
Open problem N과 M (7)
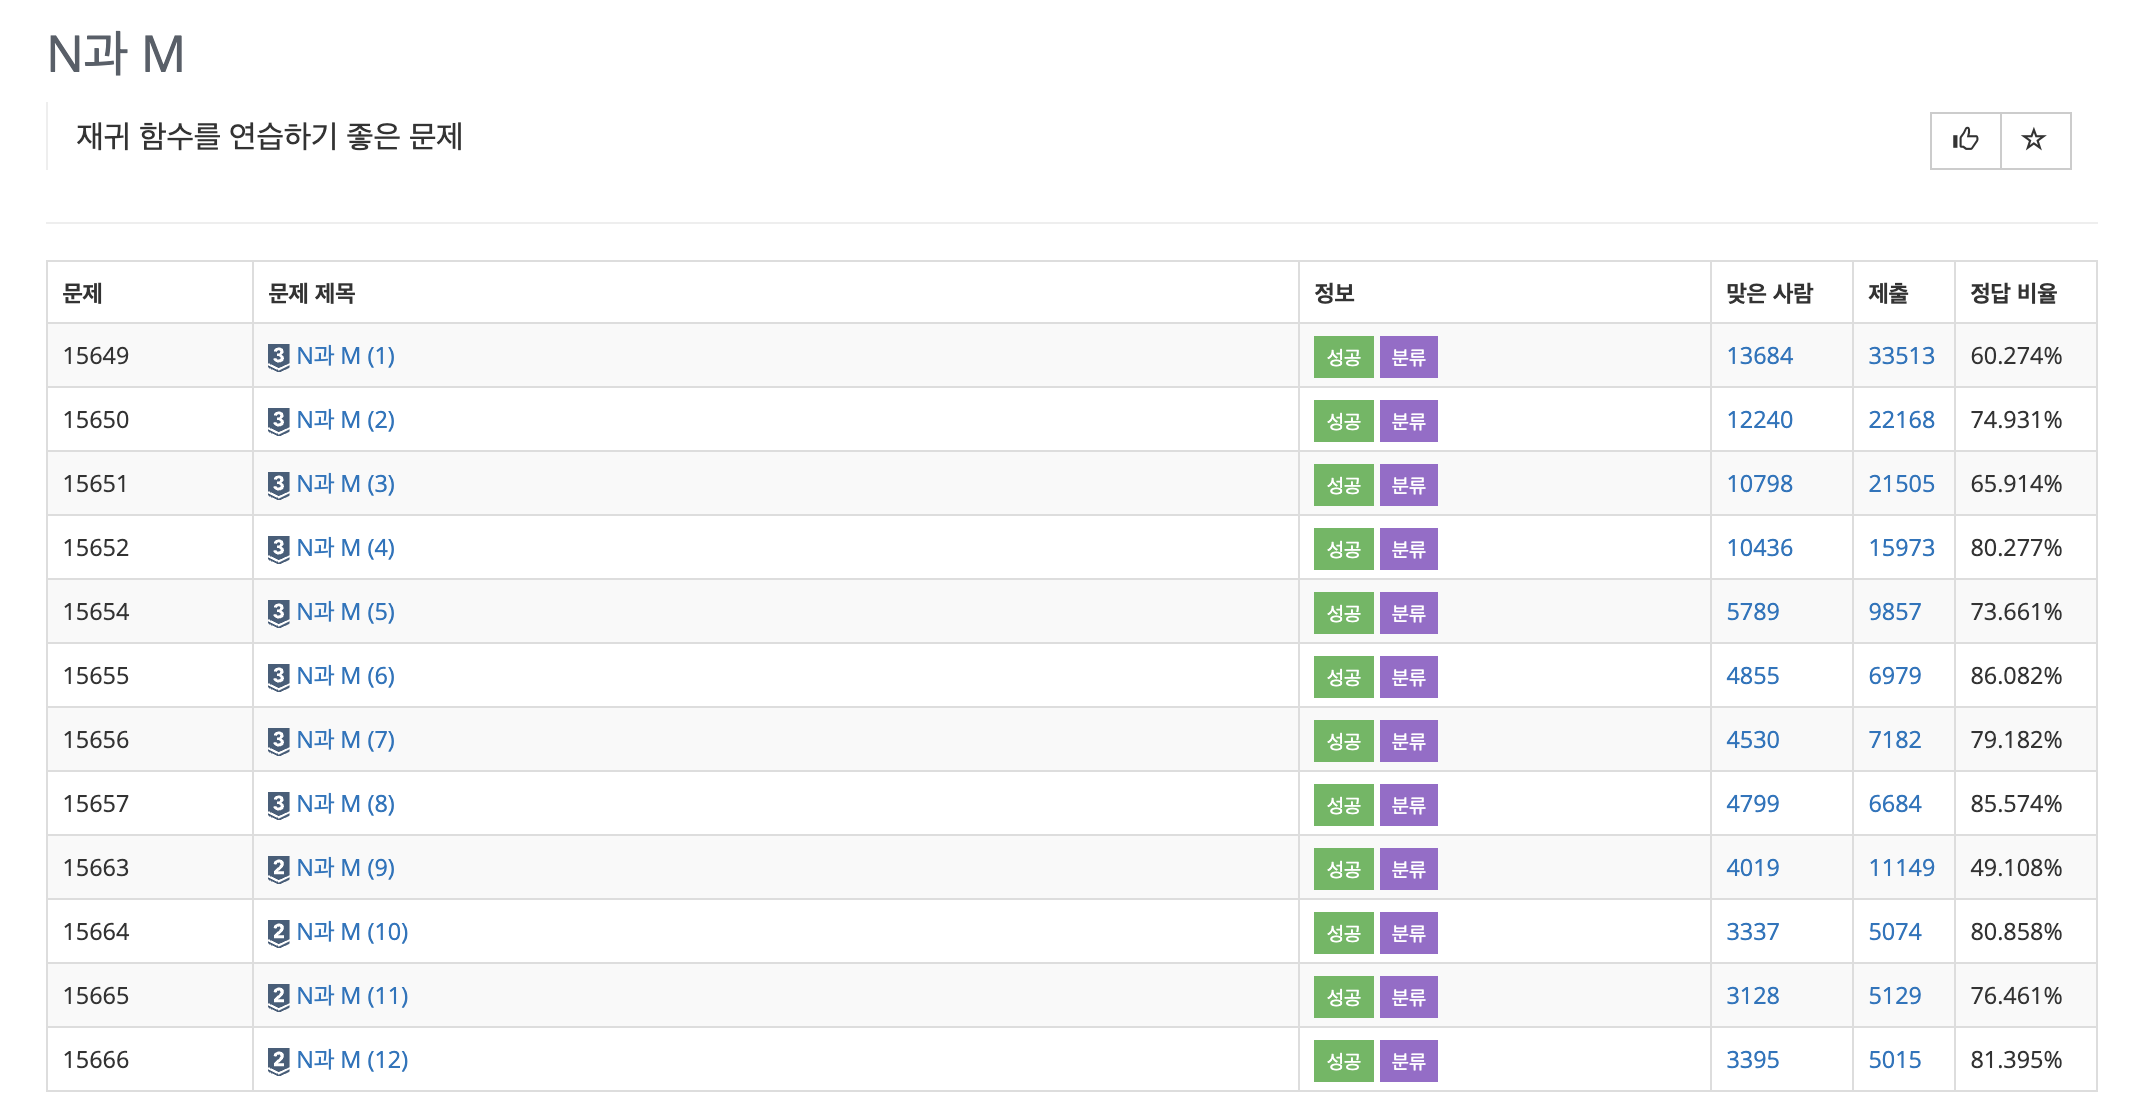point(345,740)
